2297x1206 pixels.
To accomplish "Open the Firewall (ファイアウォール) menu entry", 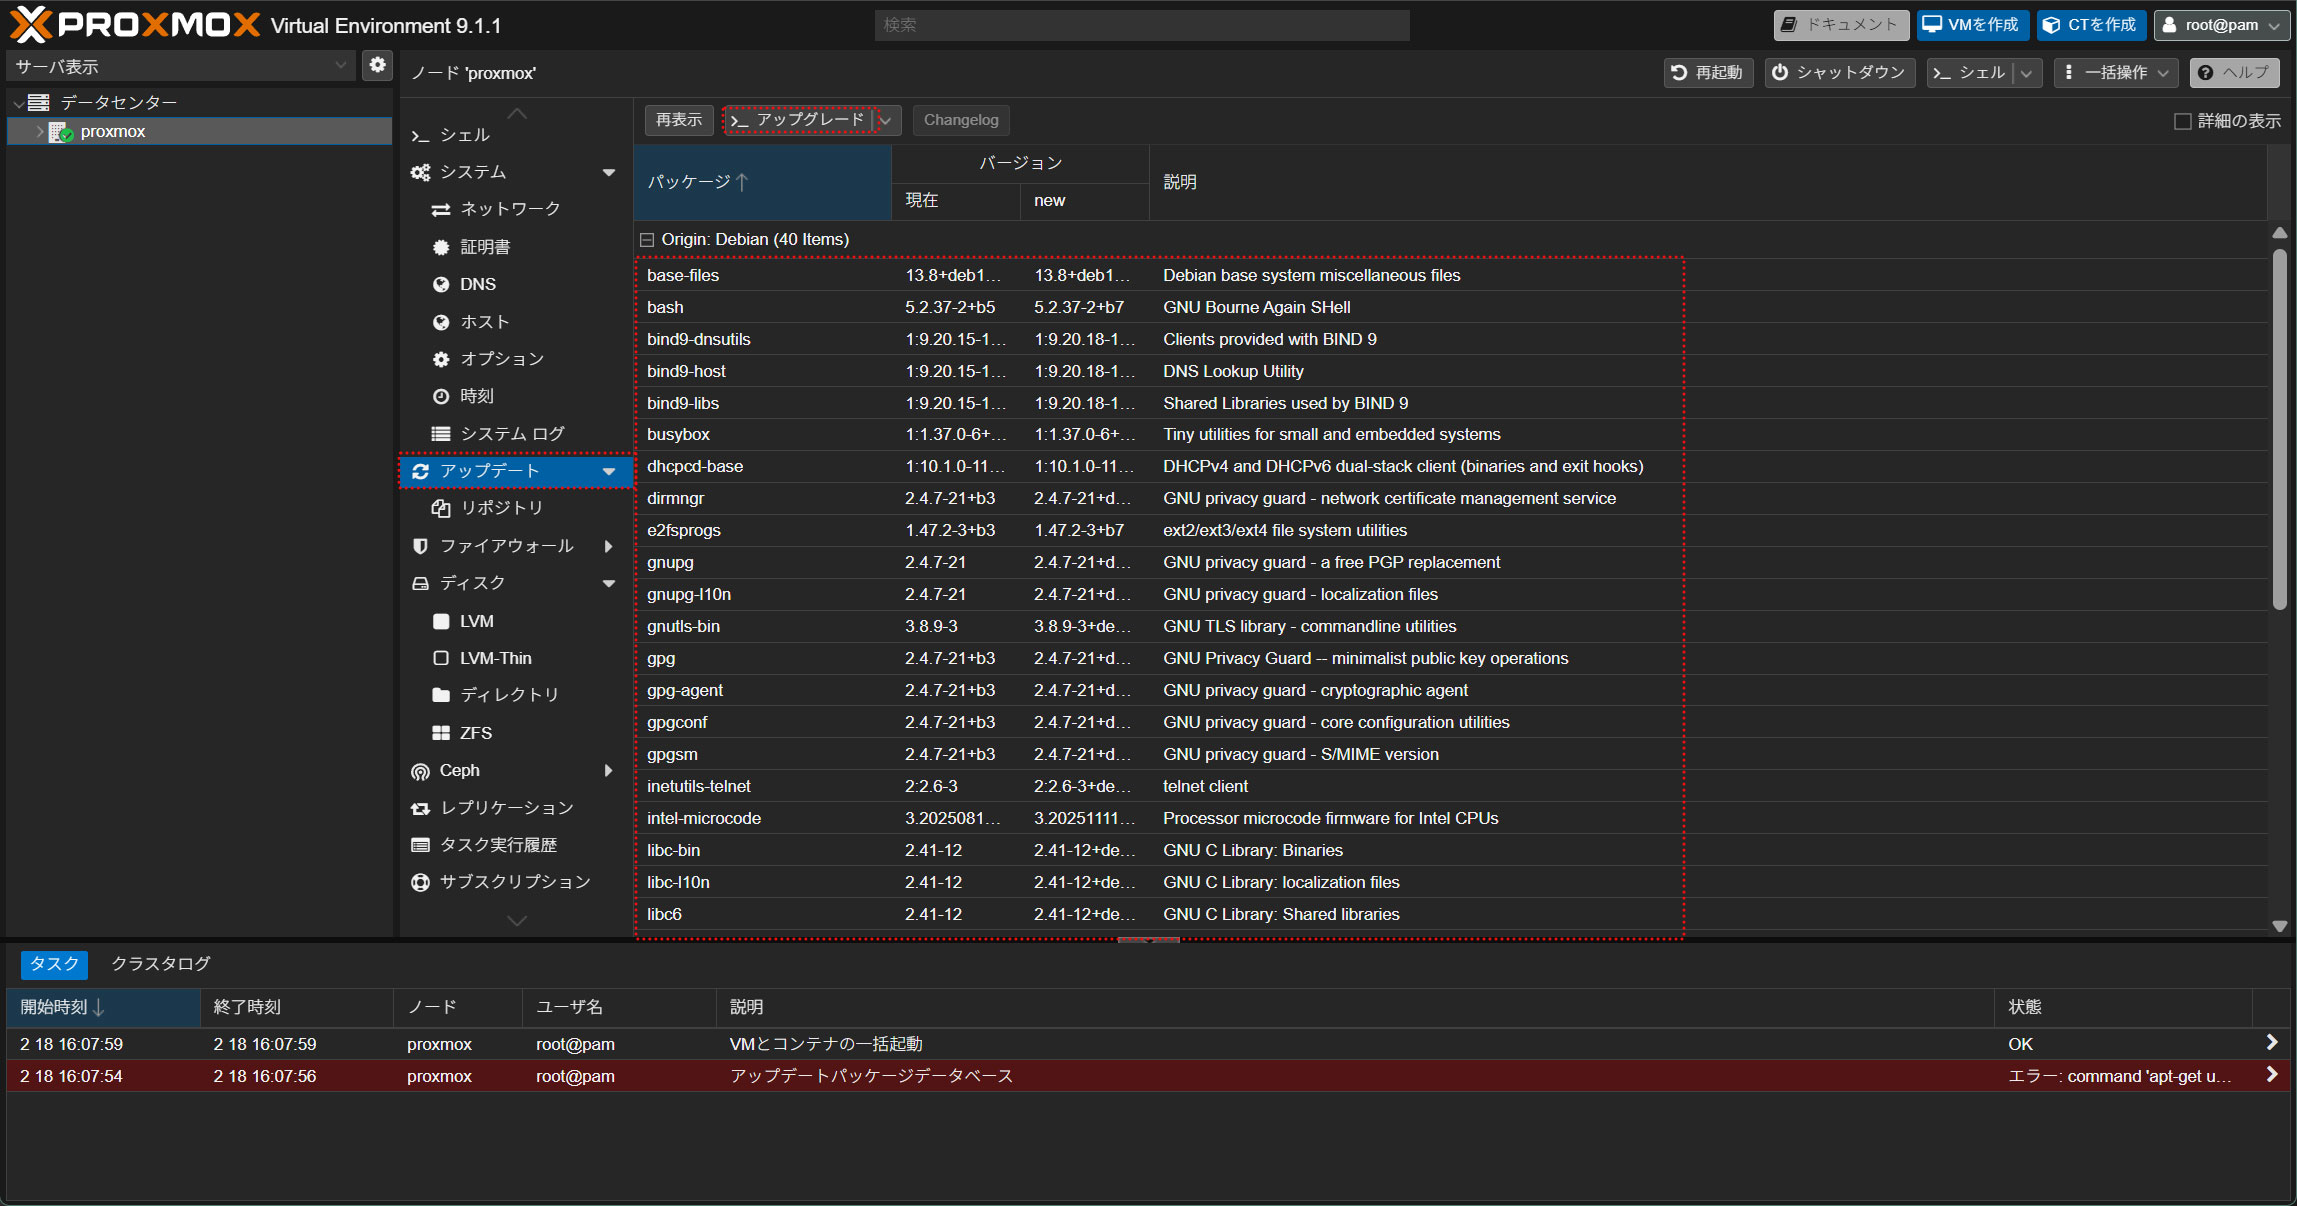I will click(506, 546).
